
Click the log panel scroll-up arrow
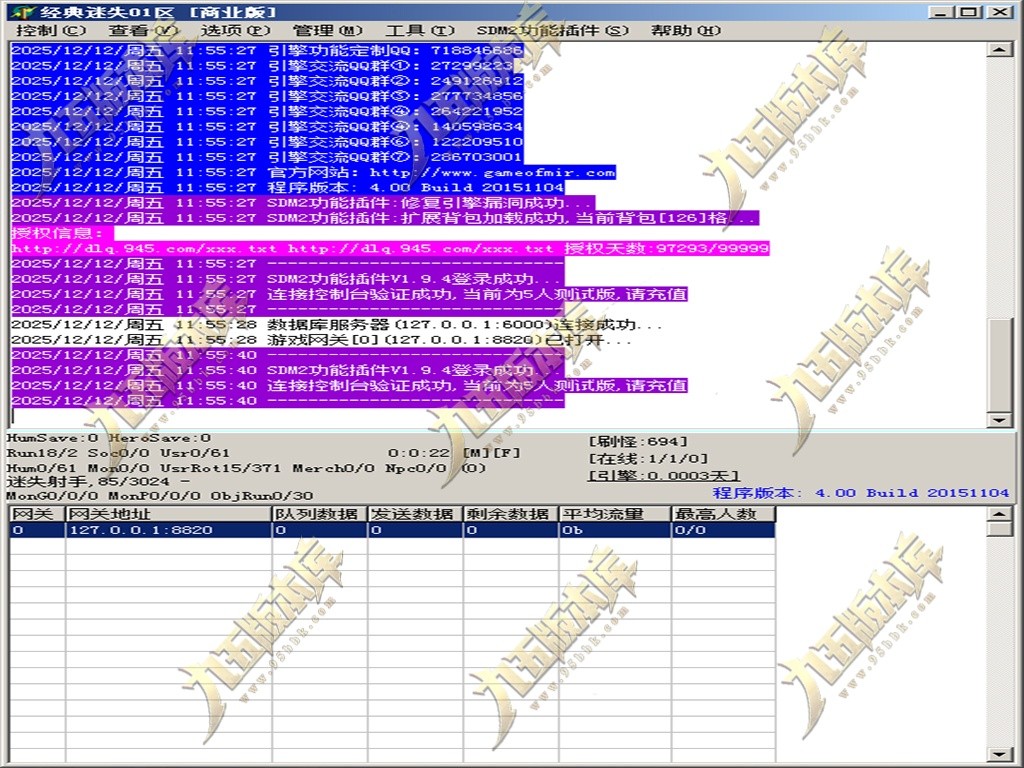coord(999,50)
